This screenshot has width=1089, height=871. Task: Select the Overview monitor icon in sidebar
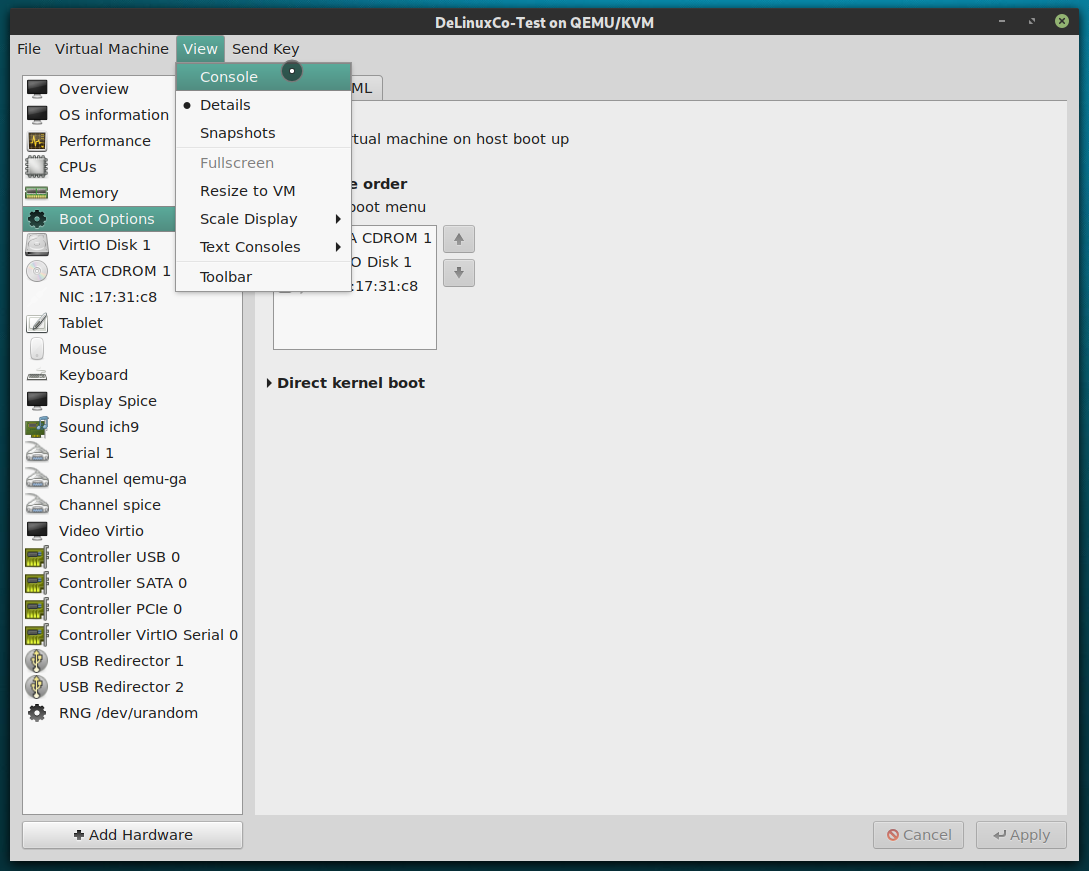pyautogui.click(x=37, y=89)
